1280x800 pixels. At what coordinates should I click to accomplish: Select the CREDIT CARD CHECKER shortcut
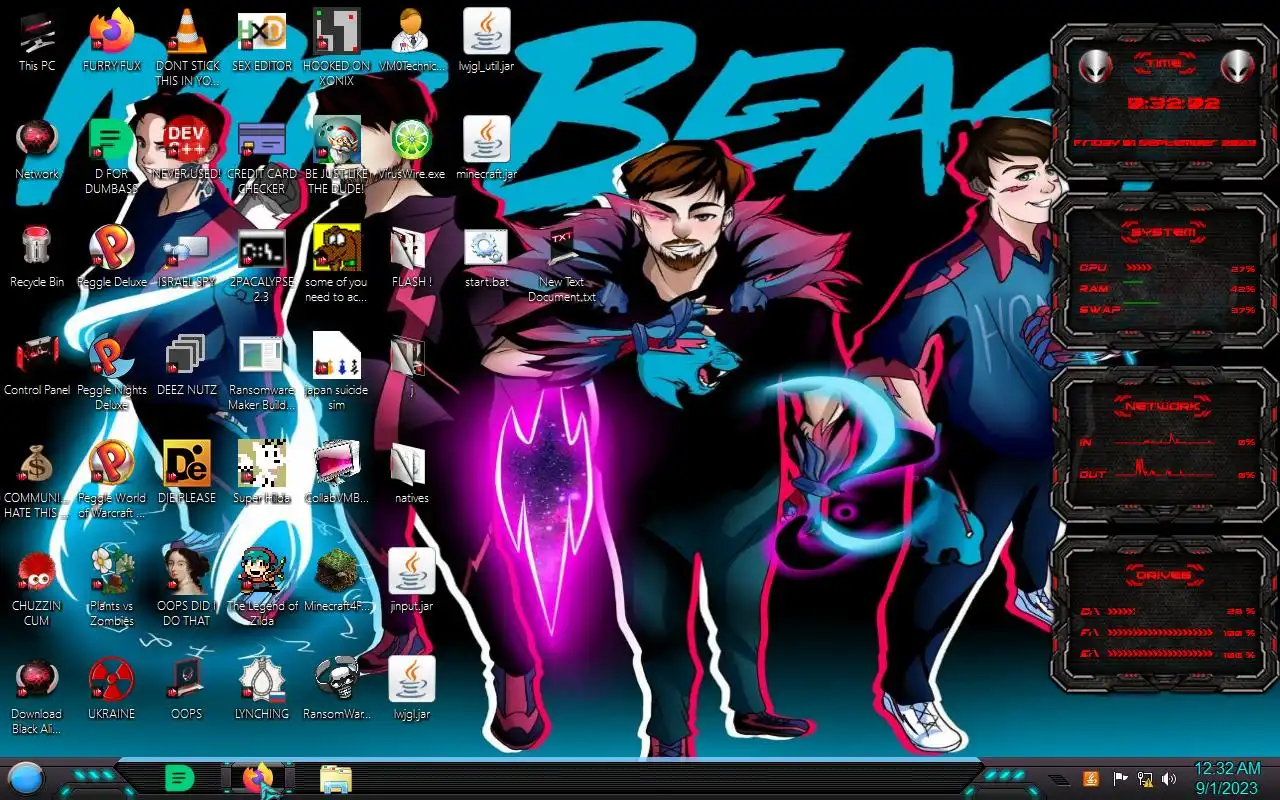coord(262,155)
